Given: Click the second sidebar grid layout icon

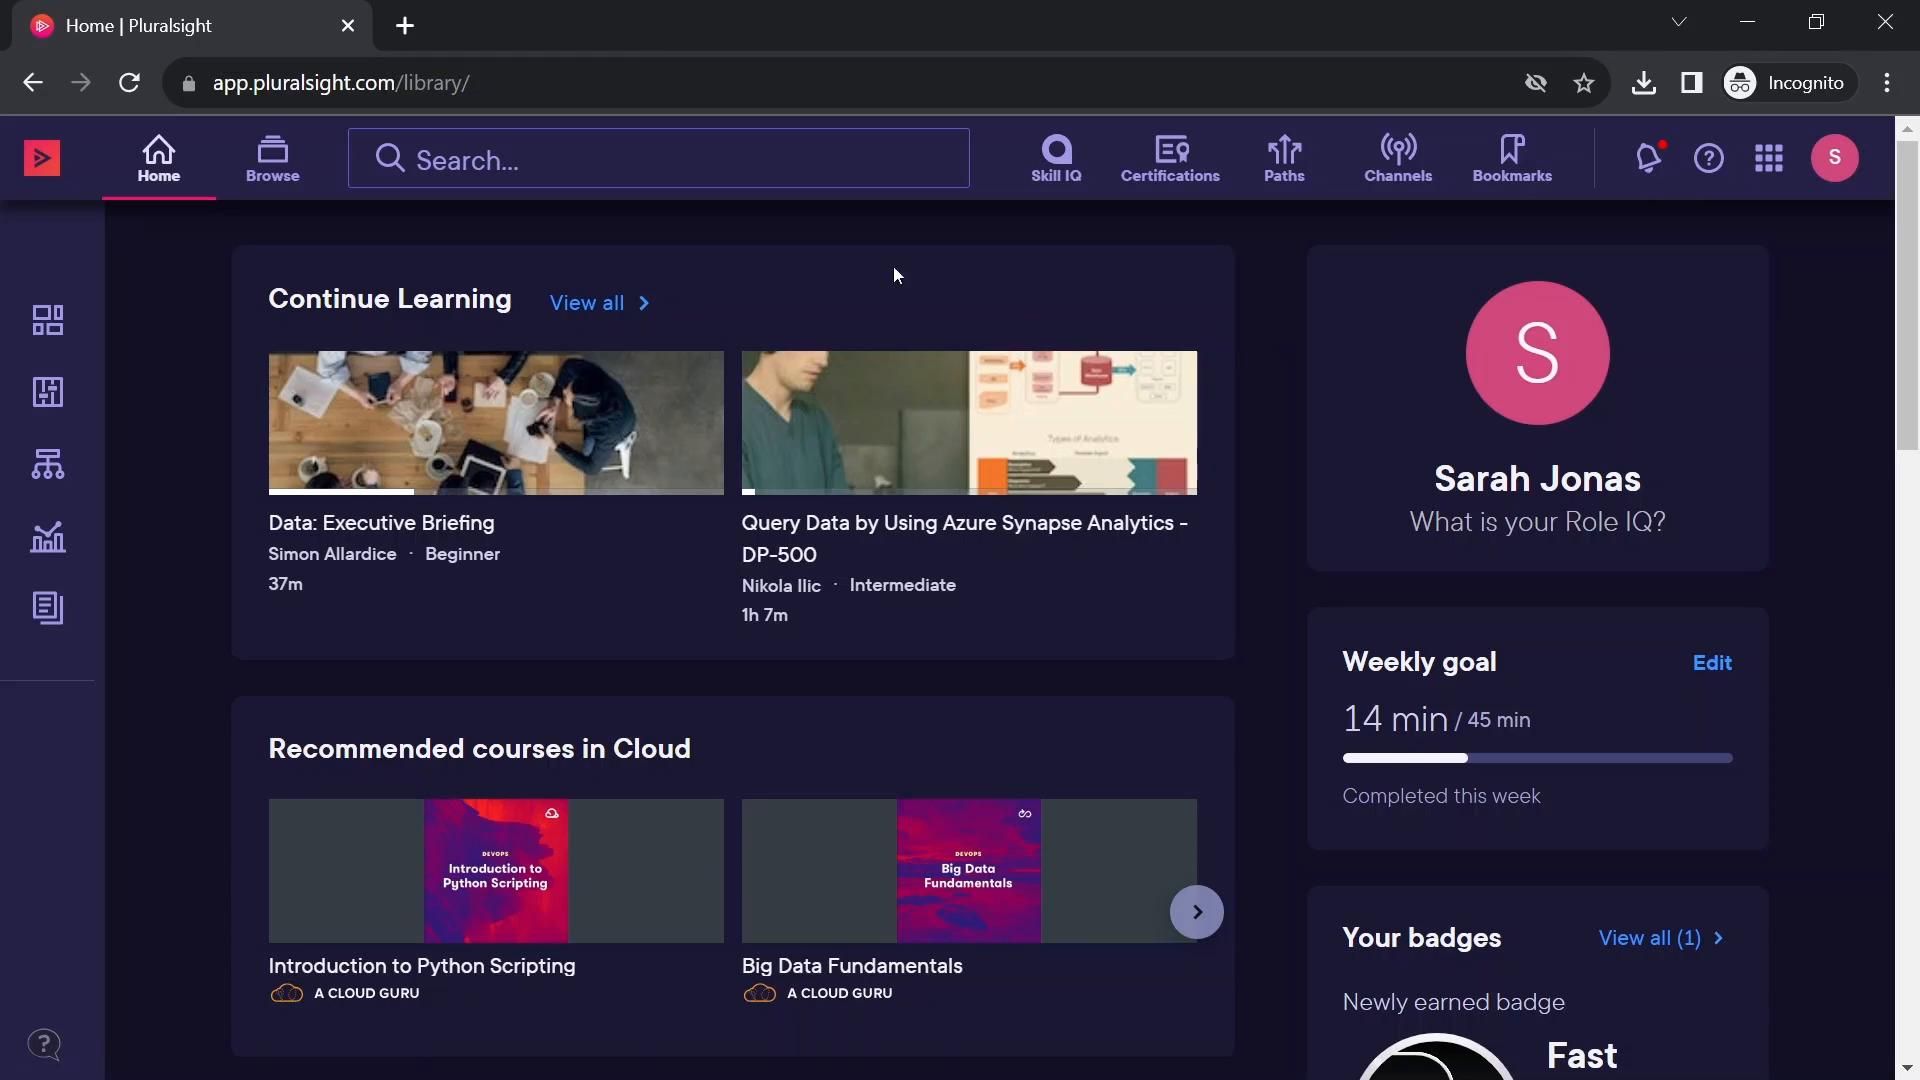Looking at the screenshot, I should 48,392.
